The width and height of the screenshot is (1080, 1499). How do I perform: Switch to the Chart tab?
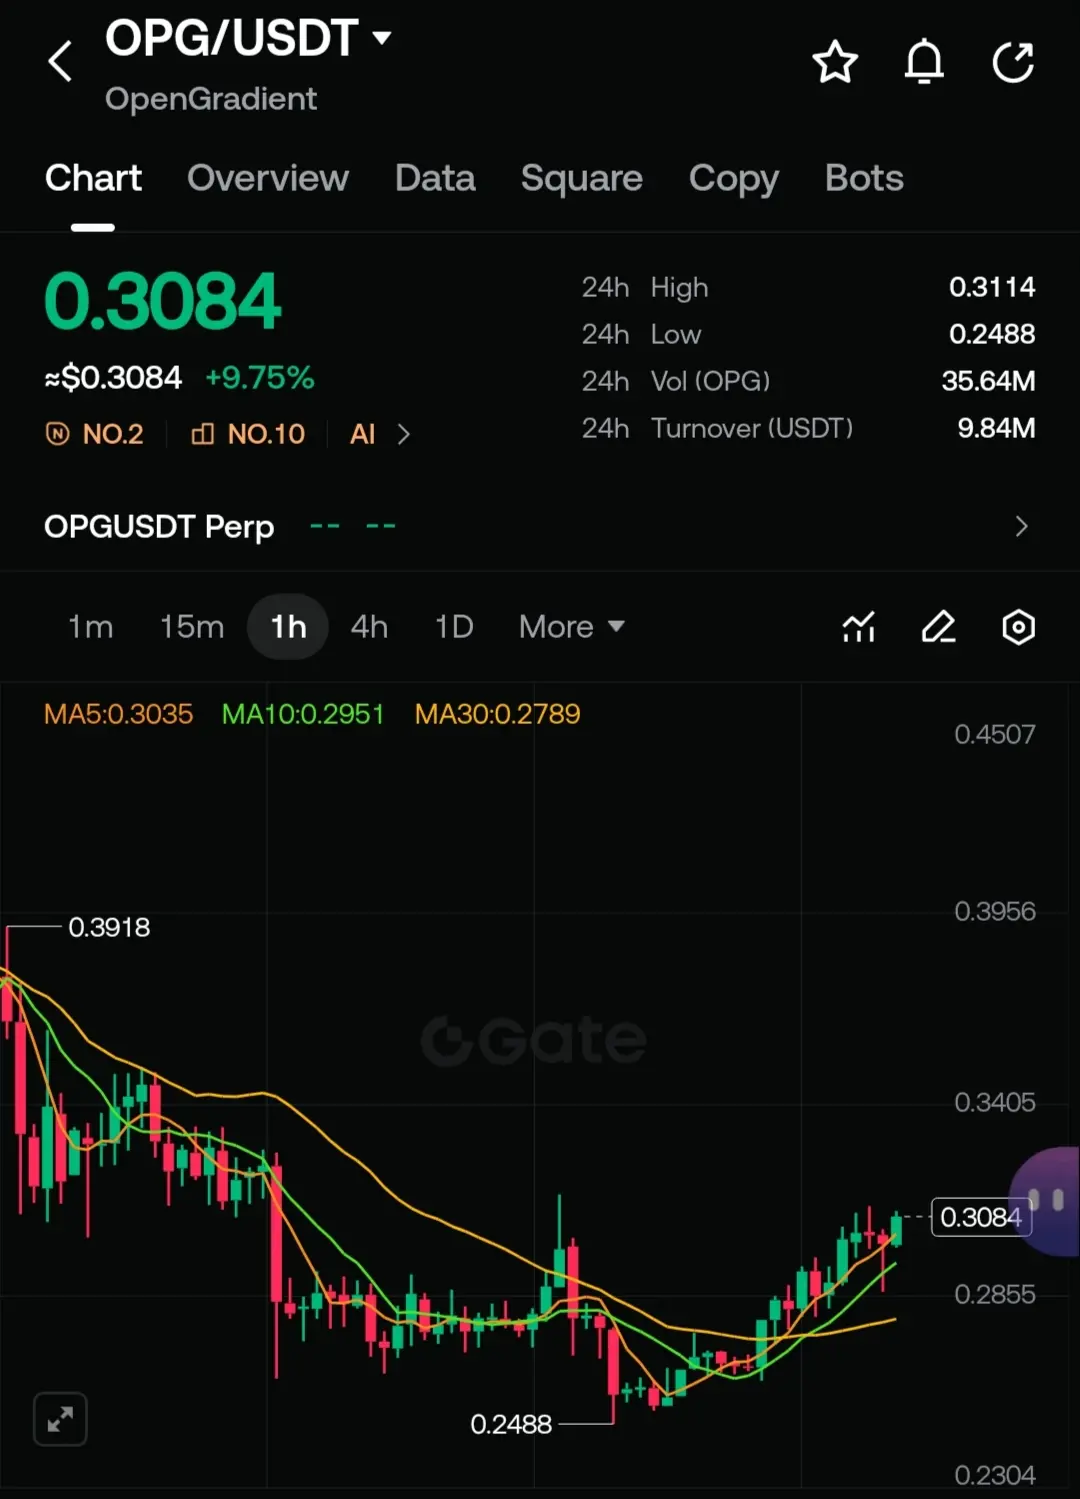93,178
